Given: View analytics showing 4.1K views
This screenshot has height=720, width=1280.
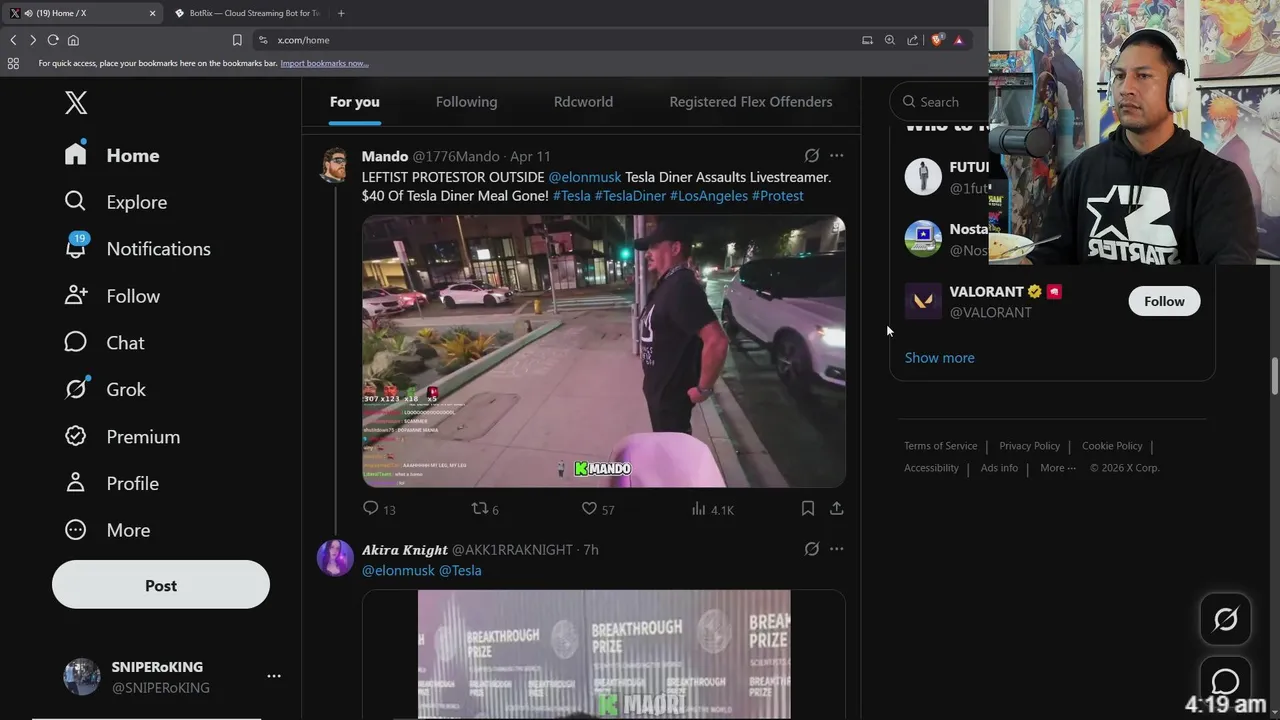Looking at the screenshot, I should 712,509.
